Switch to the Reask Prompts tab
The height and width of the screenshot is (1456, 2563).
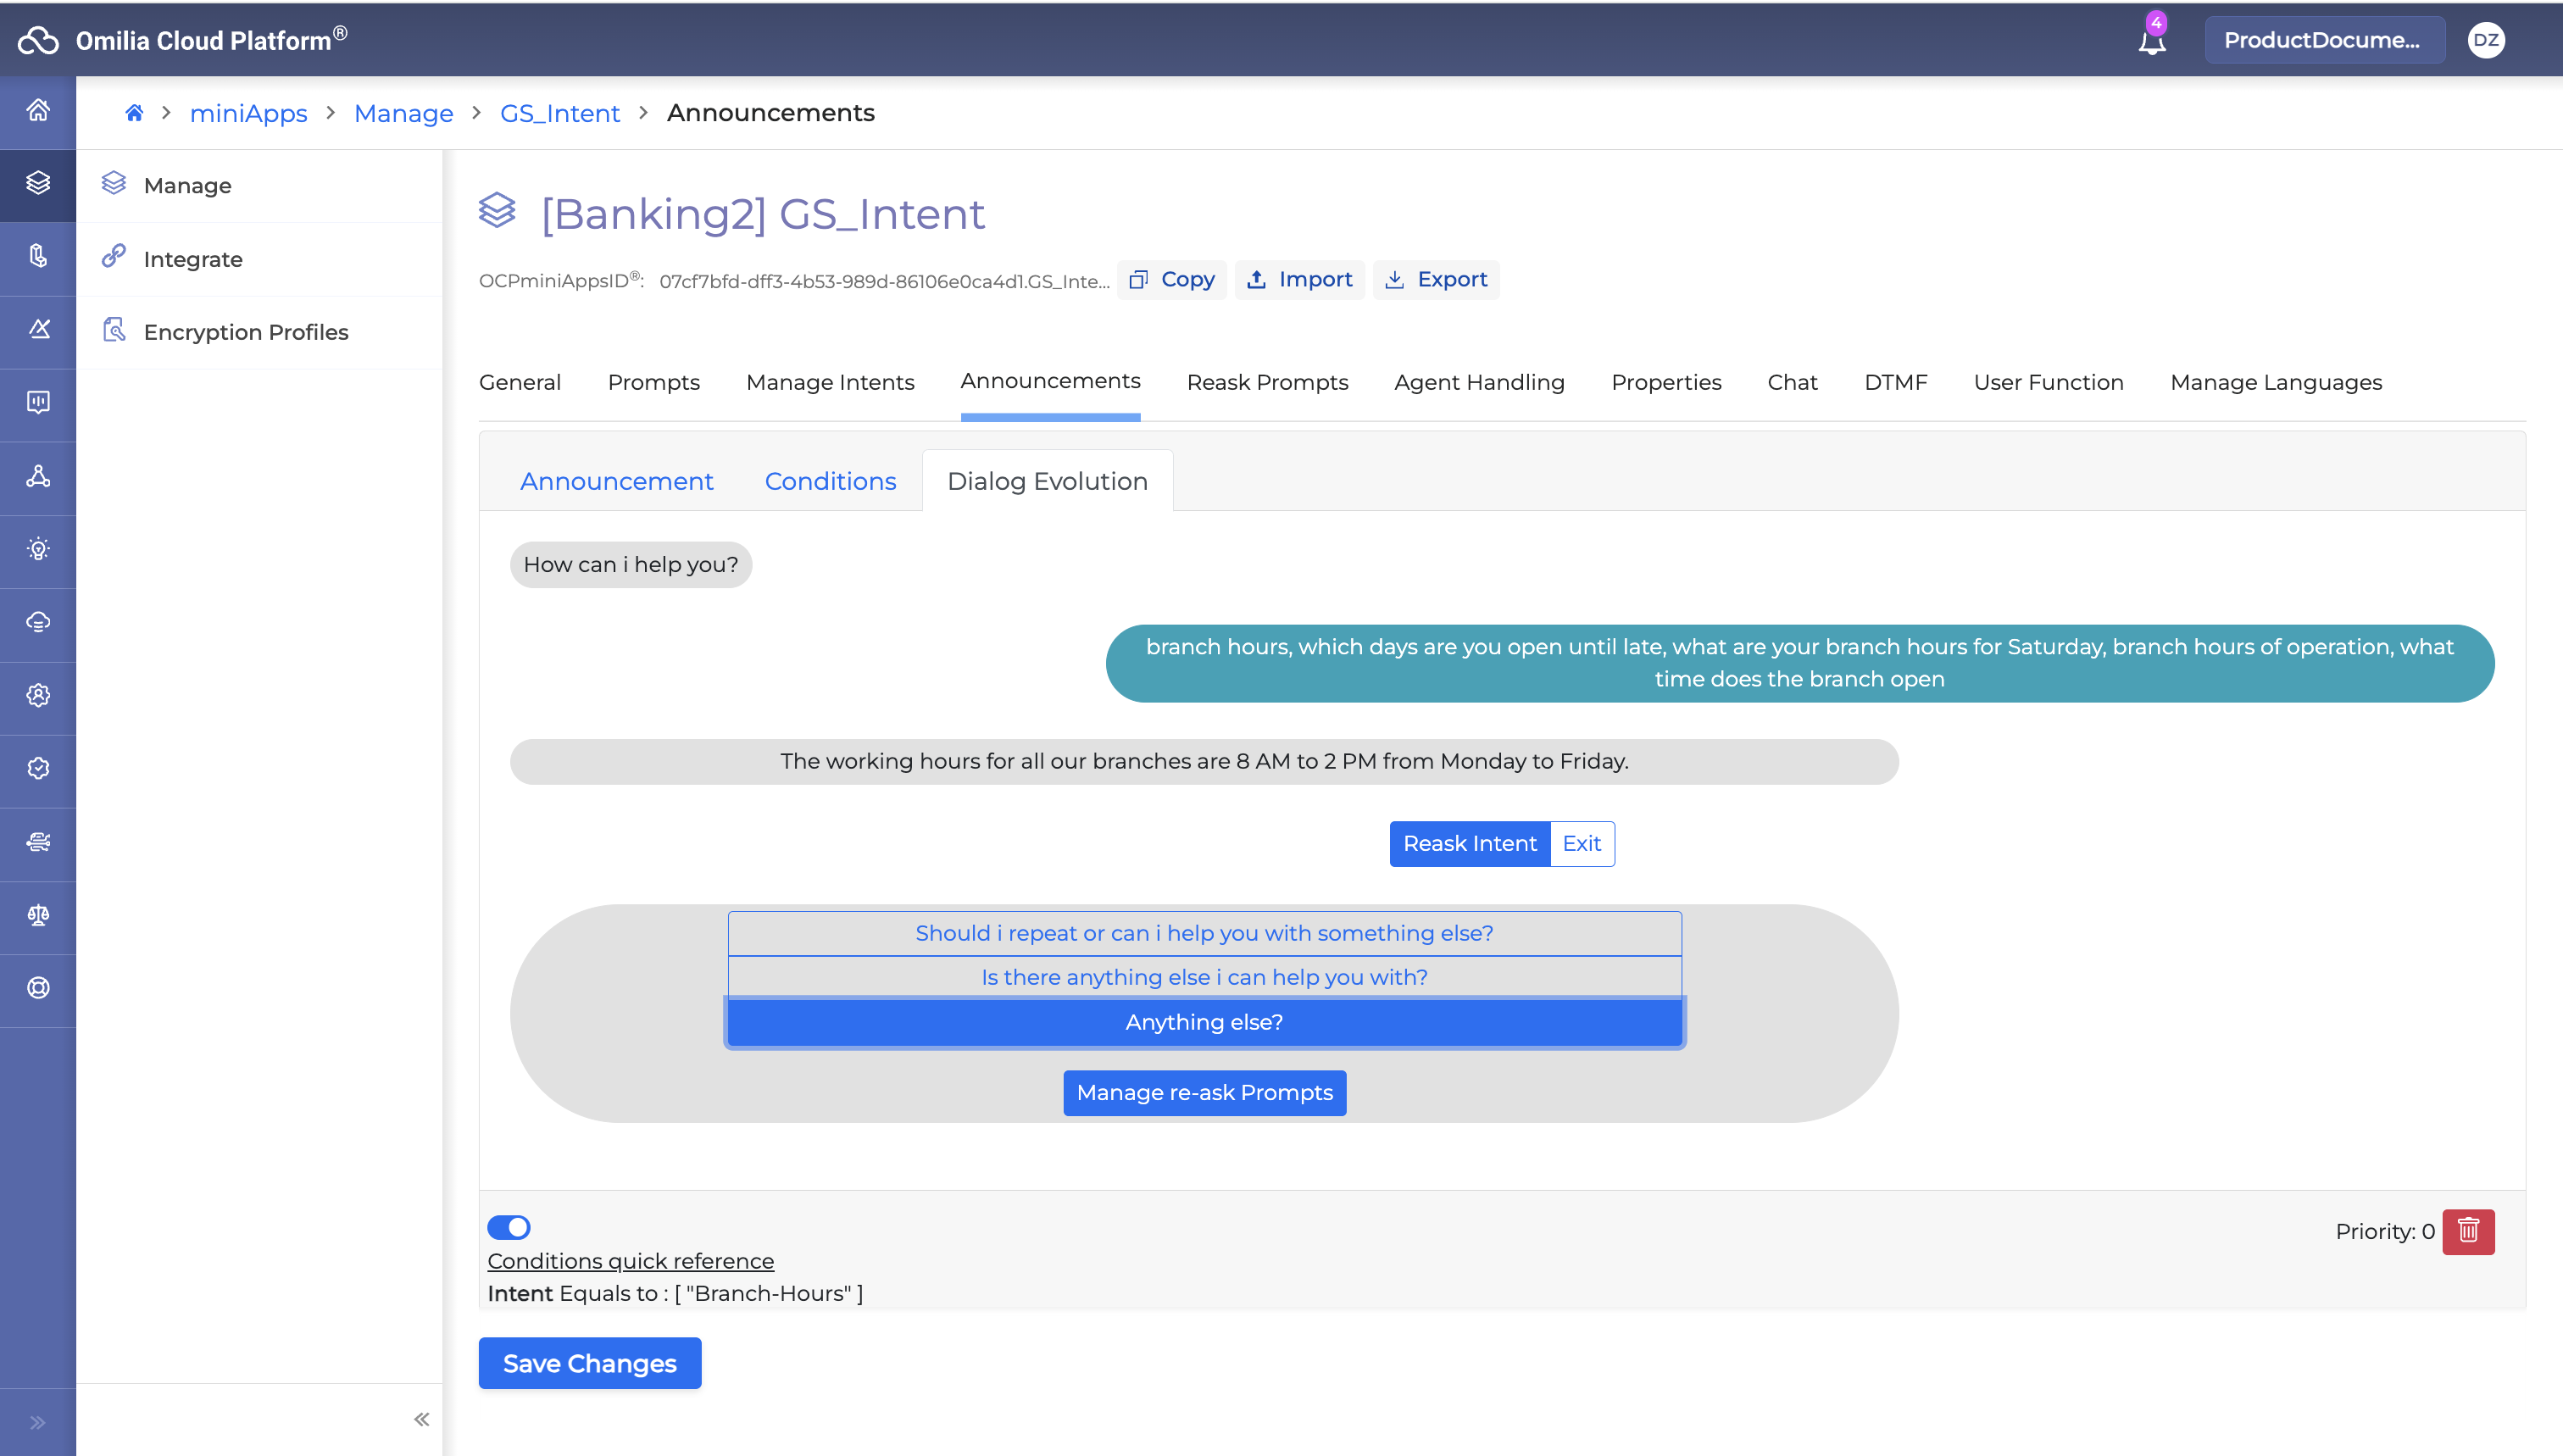(1267, 382)
